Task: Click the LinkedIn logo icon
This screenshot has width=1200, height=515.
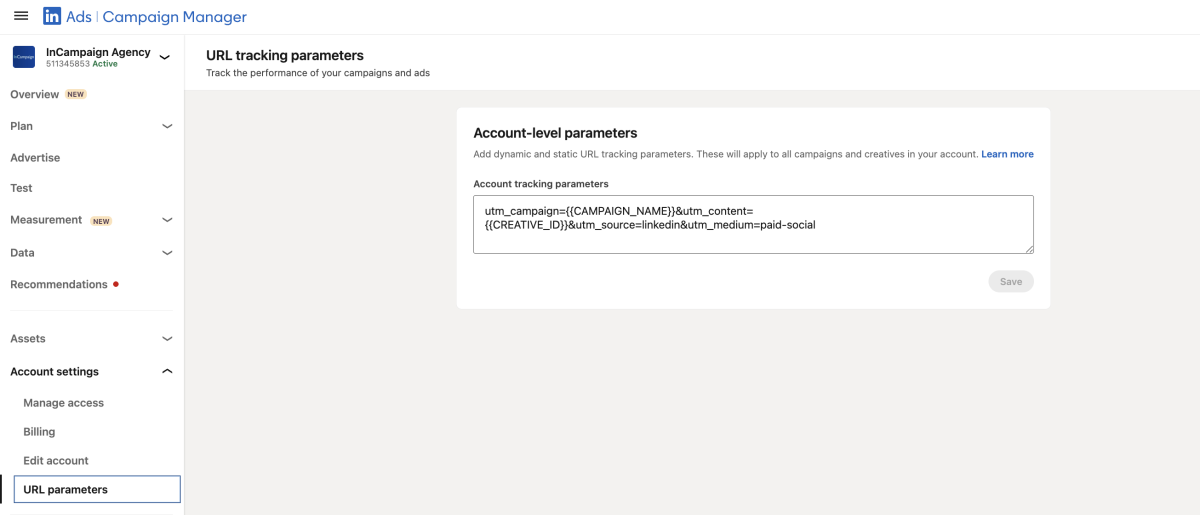Action: coord(52,17)
